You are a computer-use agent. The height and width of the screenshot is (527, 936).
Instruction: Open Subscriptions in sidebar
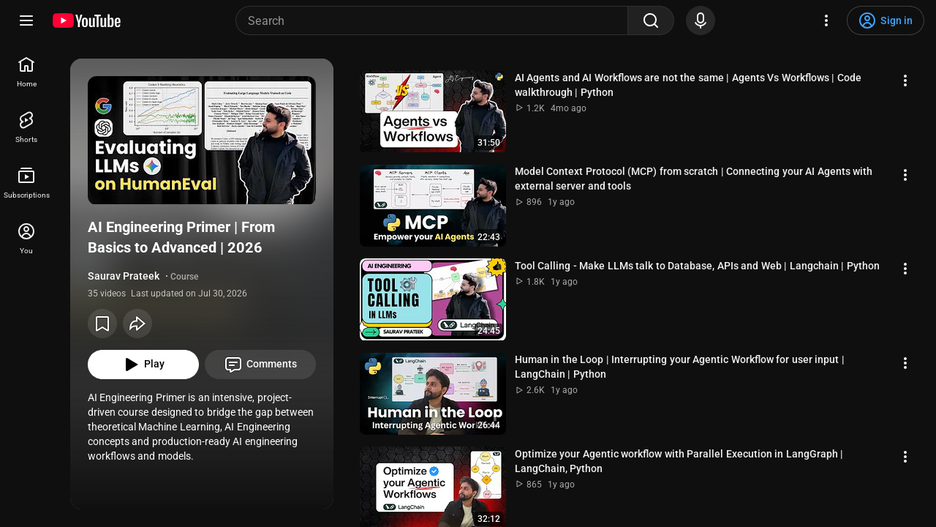pos(26,183)
